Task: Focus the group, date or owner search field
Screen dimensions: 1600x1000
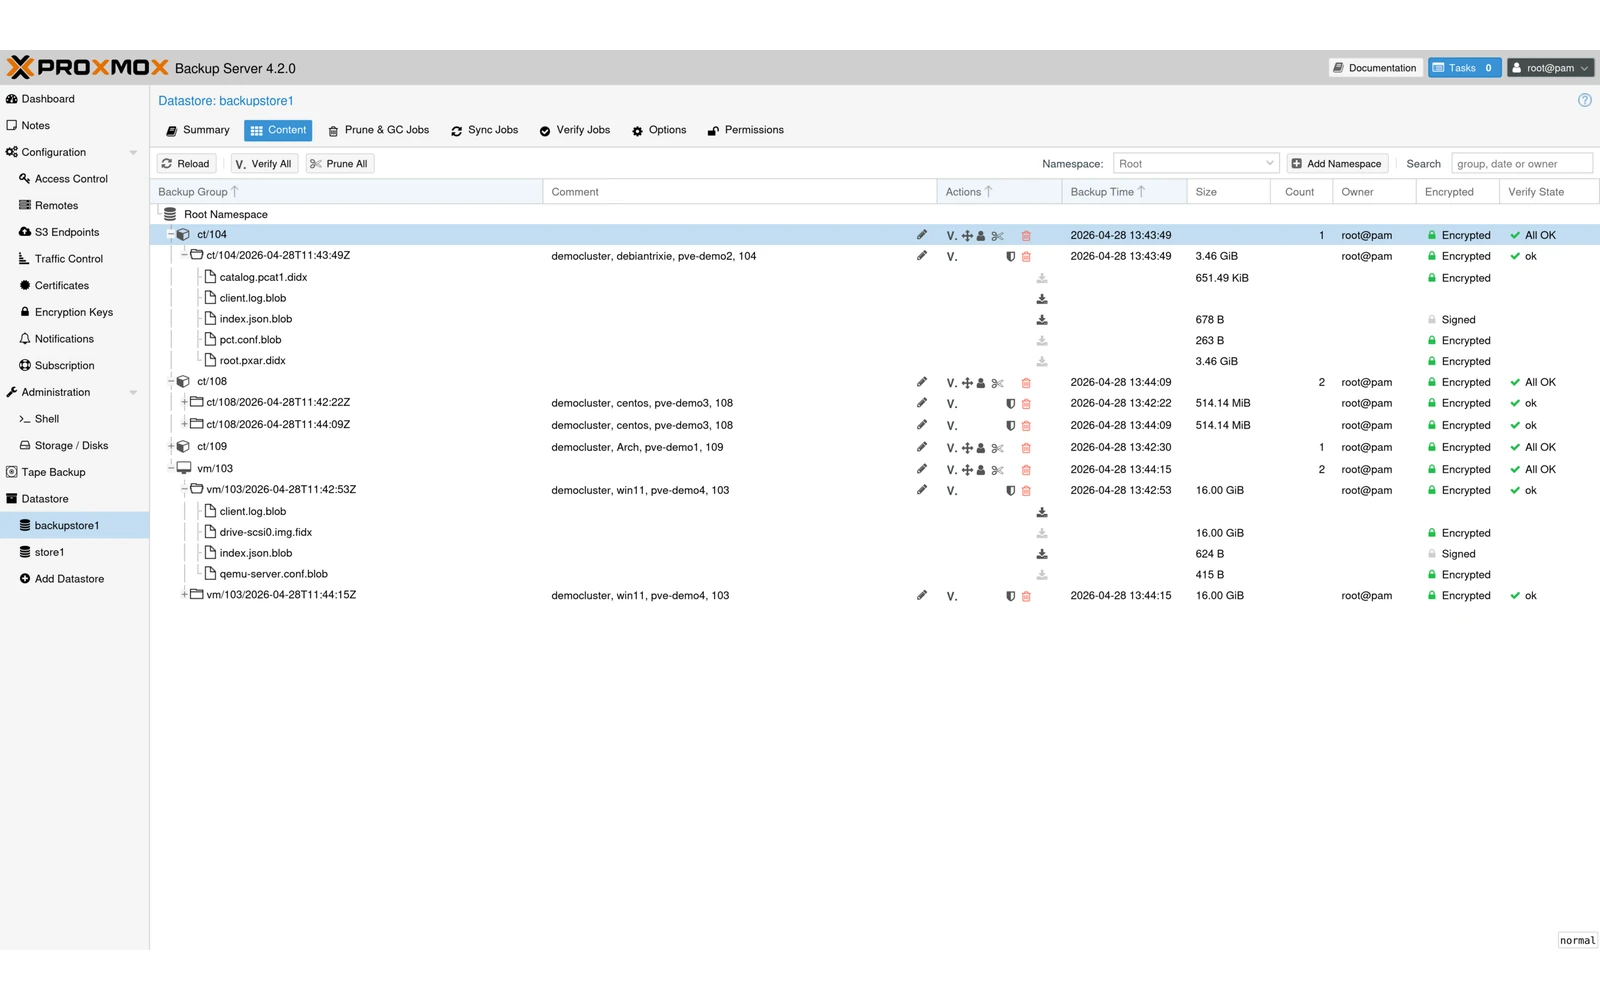Action: pos(1521,163)
